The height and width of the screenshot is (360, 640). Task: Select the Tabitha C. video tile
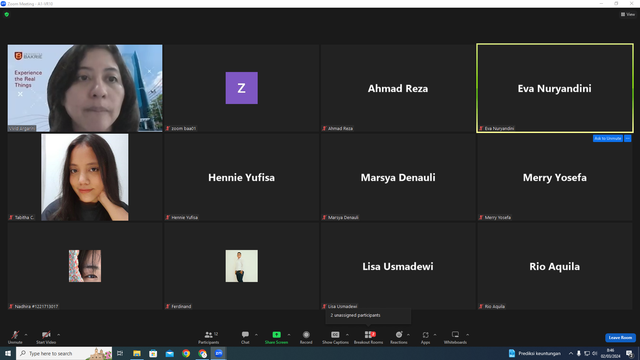(85, 177)
